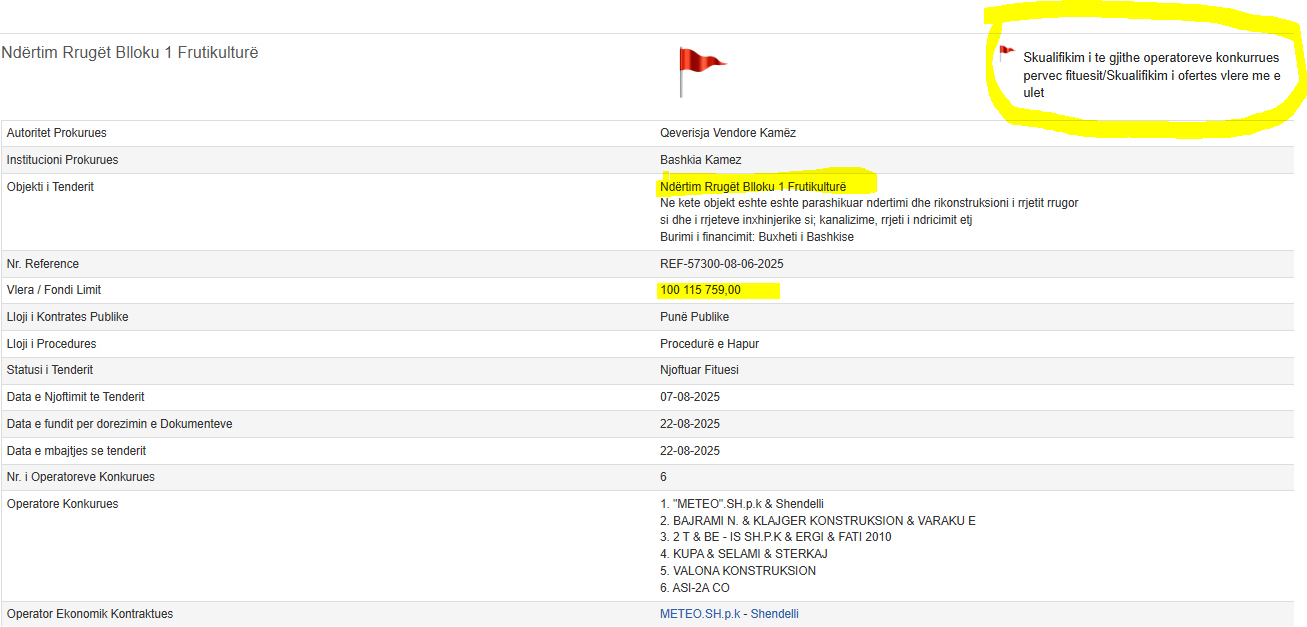Click the Bashkia Kamez institution value

(700, 160)
